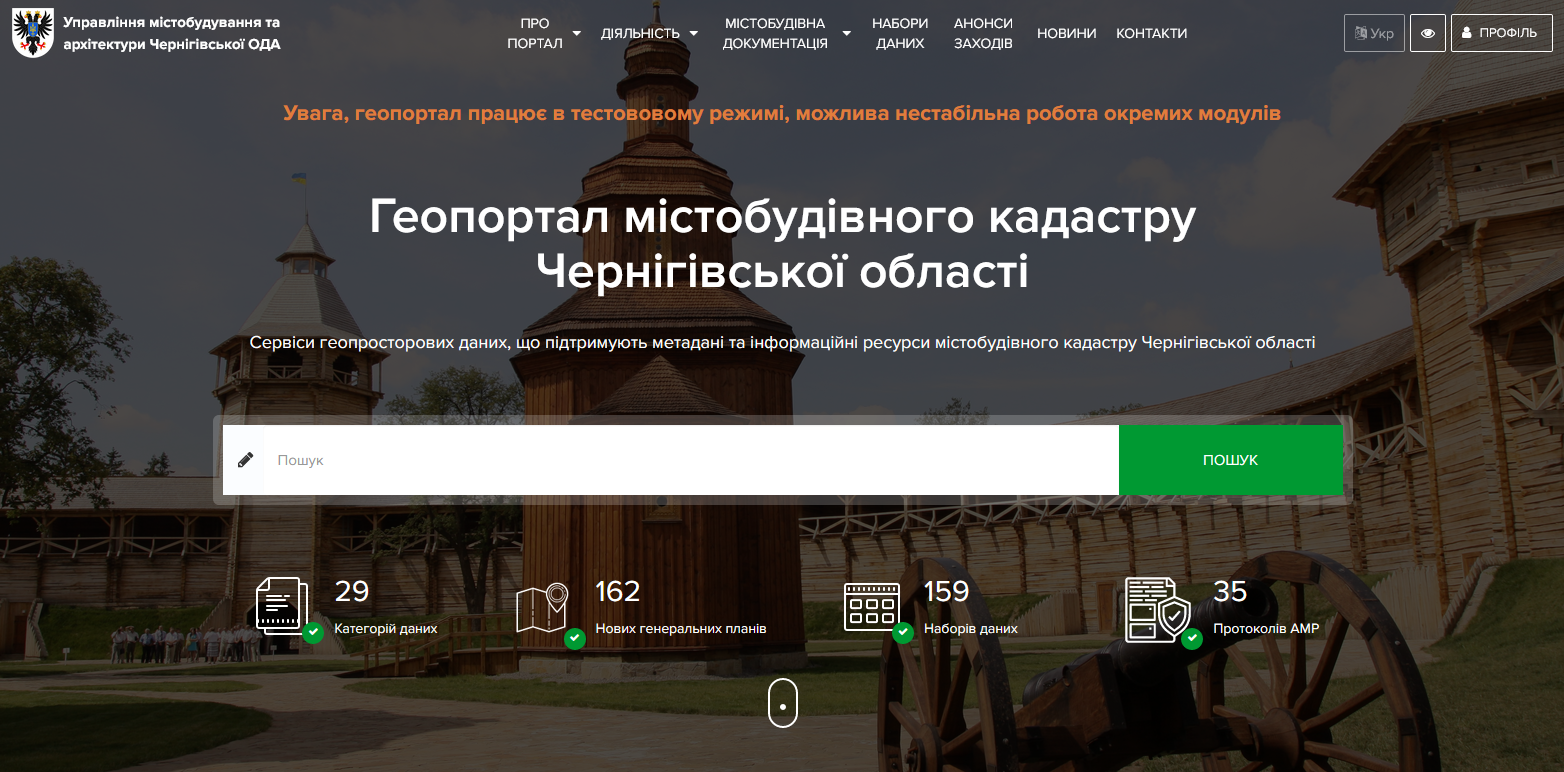Expand the МІСТОБУДІВНА ДОКУМЕНТАЦІЯ dropdown
Image resolution: width=1564 pixels, height=772 pixels.
coord(787,33)
